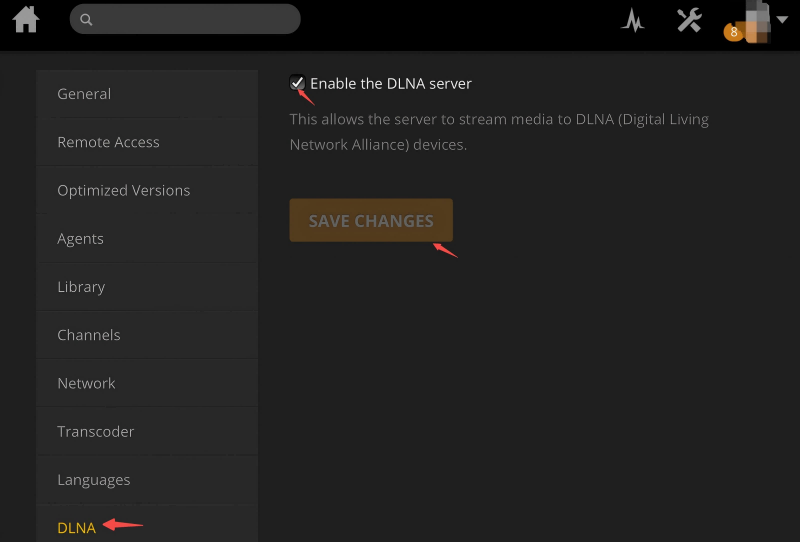Select Languages in the sidebar
Image resolution: width=800 pixels, height=542 pixels.
click(93, 480)
